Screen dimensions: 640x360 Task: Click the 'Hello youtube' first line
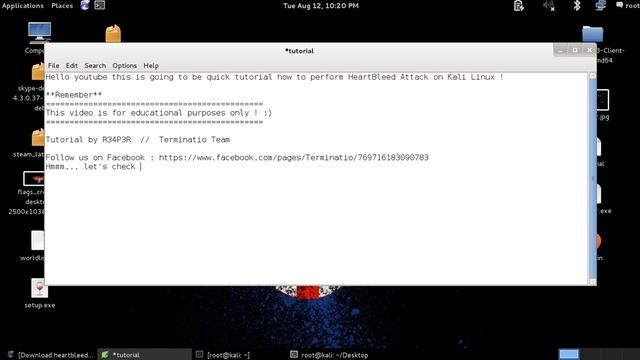(x=274, y=77)
